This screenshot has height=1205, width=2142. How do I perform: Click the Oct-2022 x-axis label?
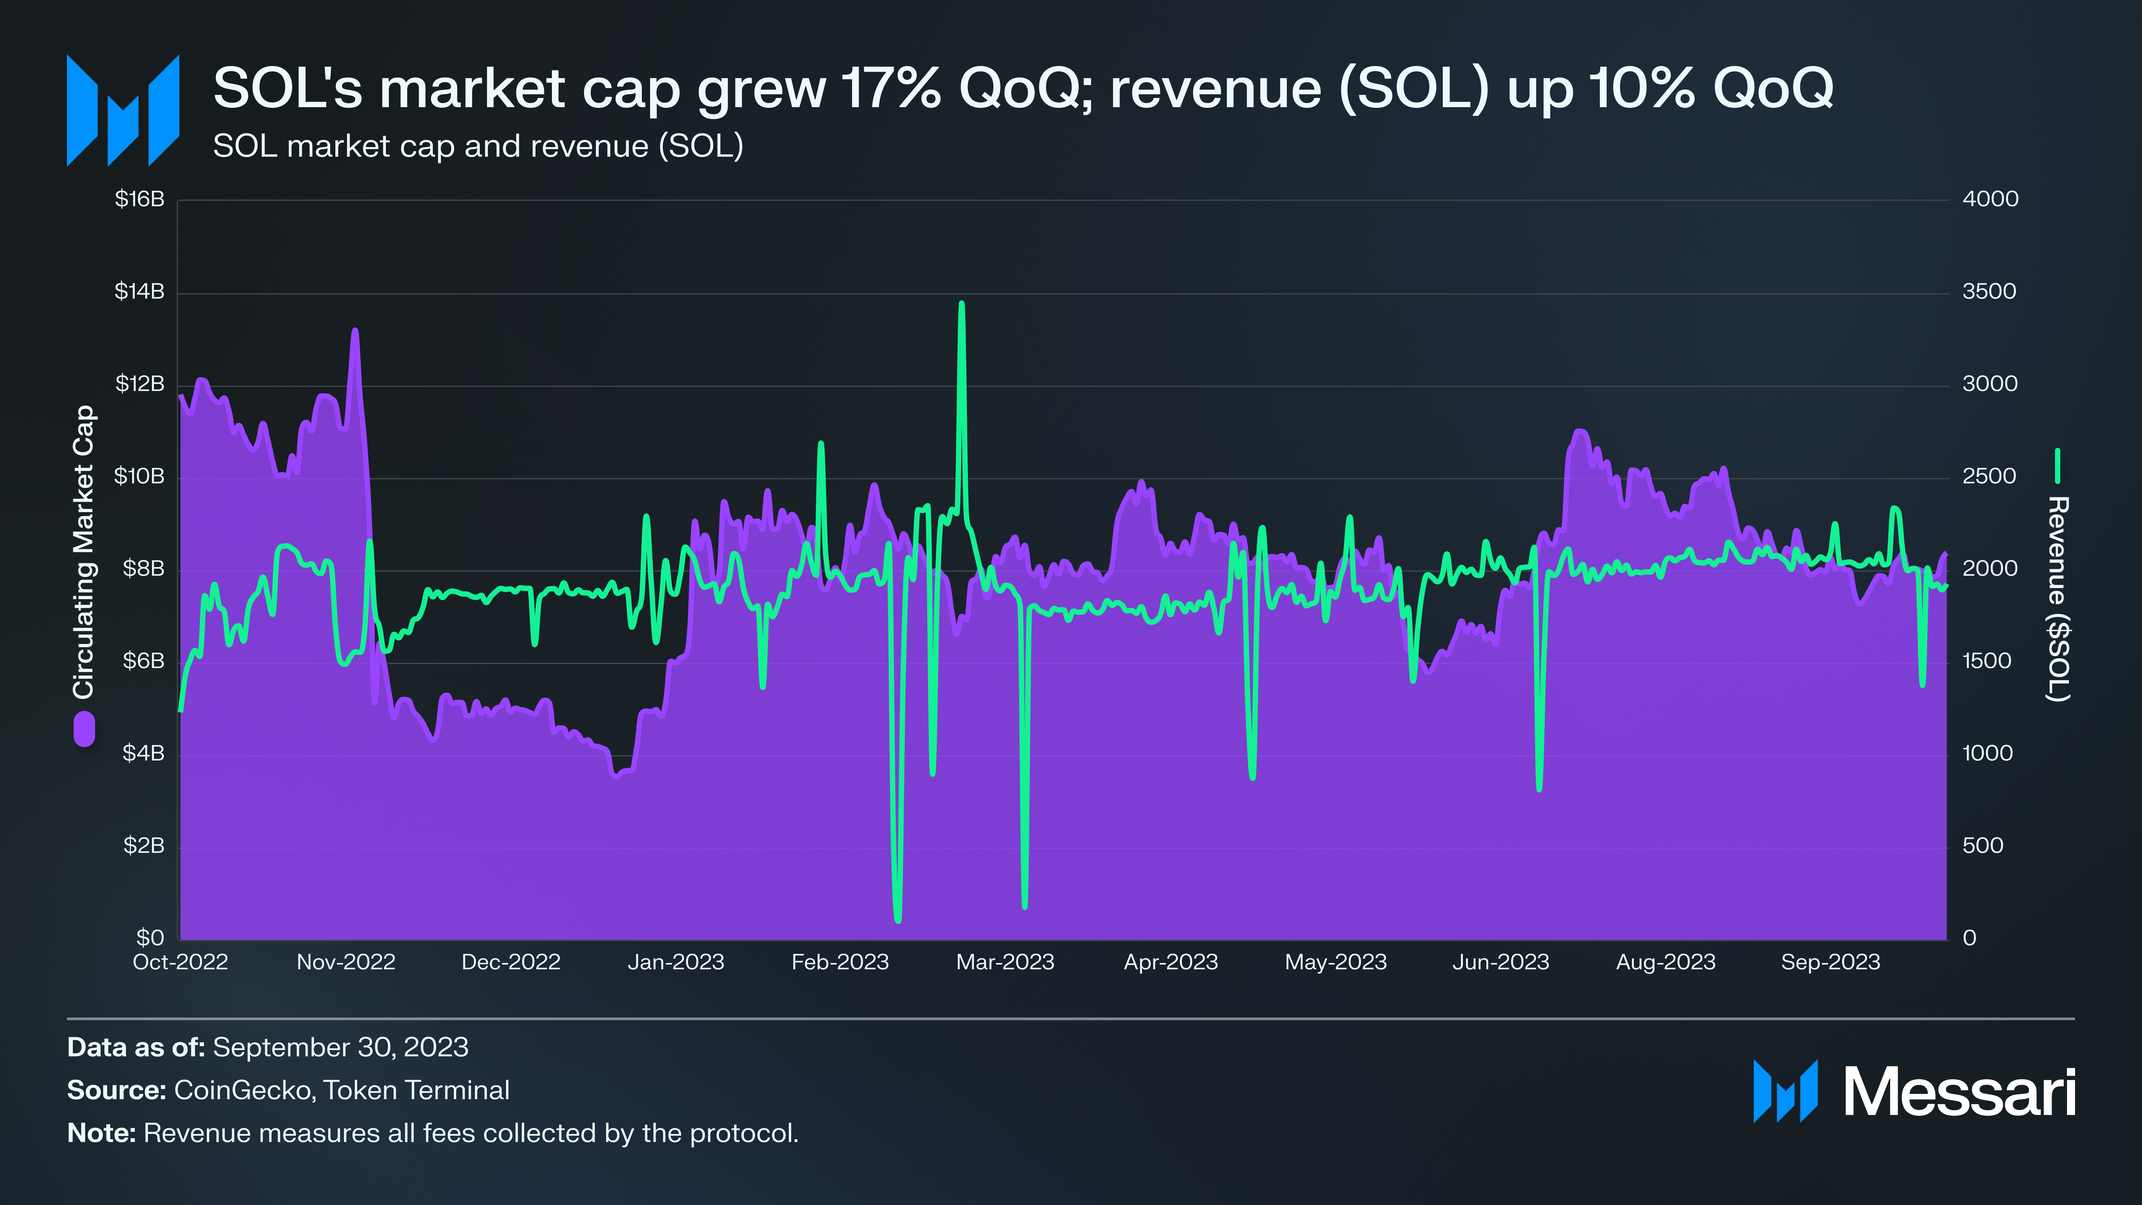[x=181, y=962]
